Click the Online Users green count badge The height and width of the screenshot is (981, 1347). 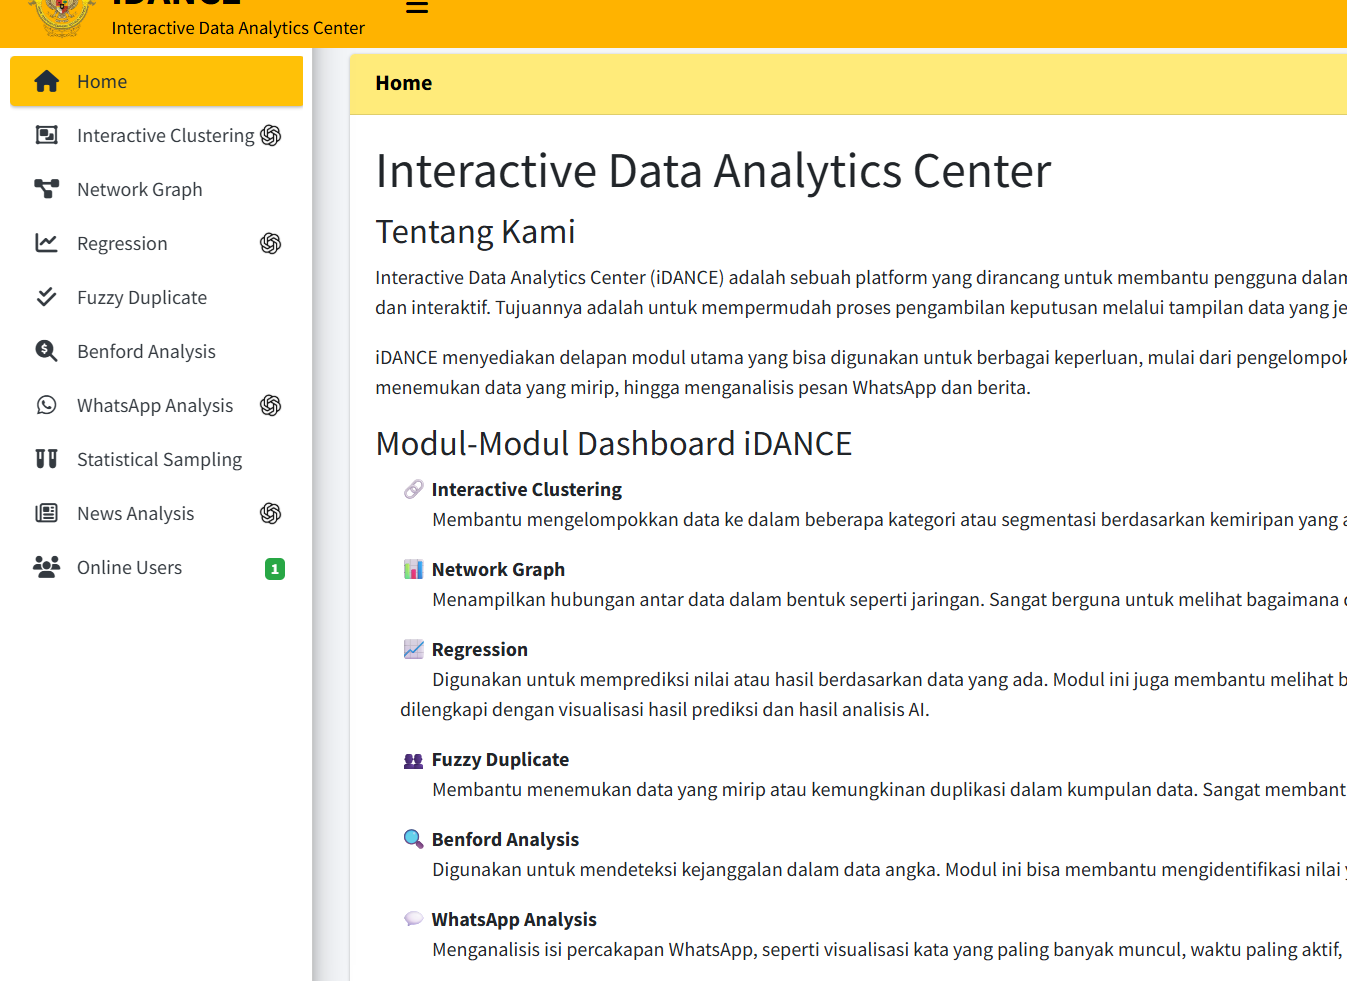pos(275,569)
